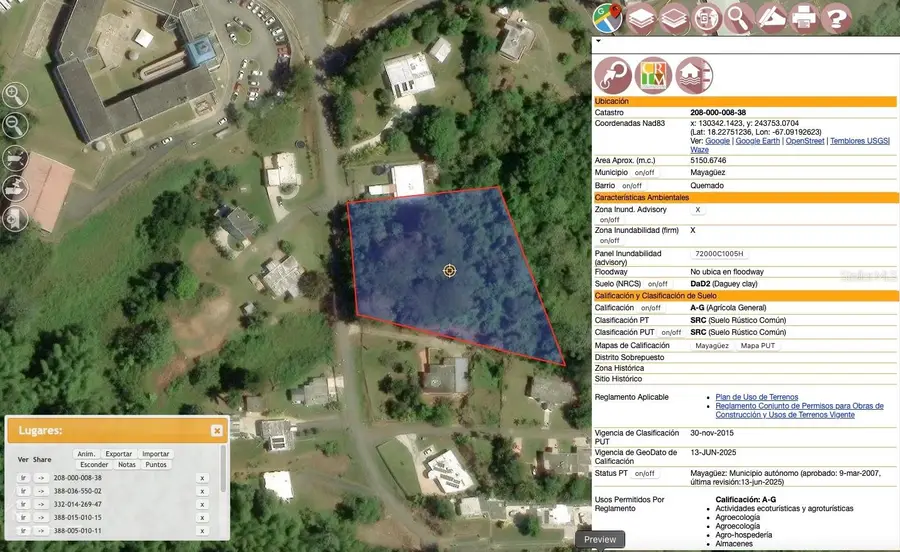Open the Temblores USGS link
This screenshot has width=900, height=552.
[859, 141]
